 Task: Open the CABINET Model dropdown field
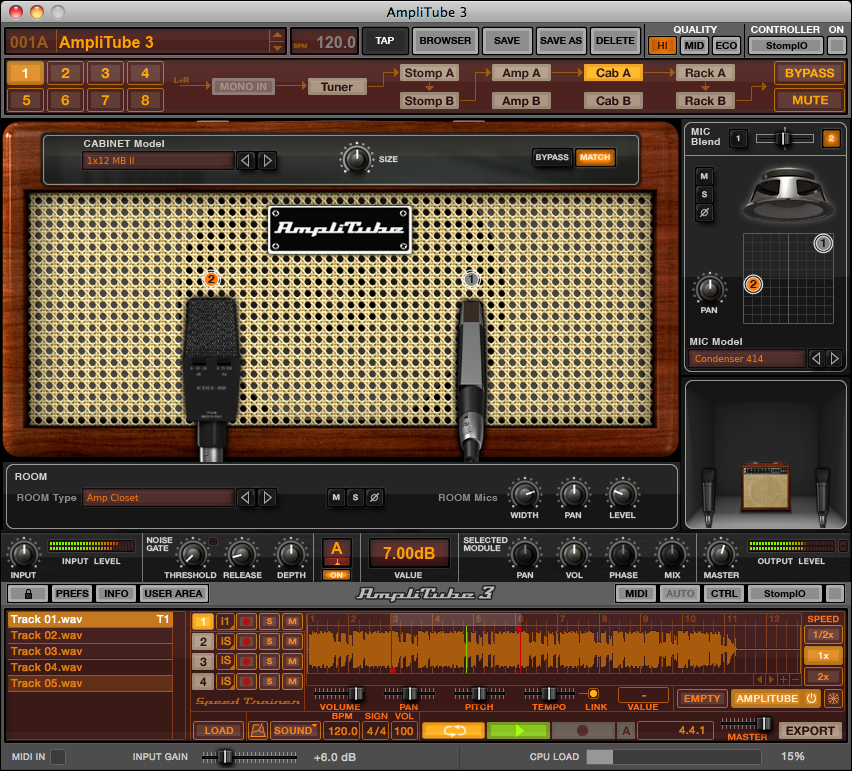coord(158,161)
